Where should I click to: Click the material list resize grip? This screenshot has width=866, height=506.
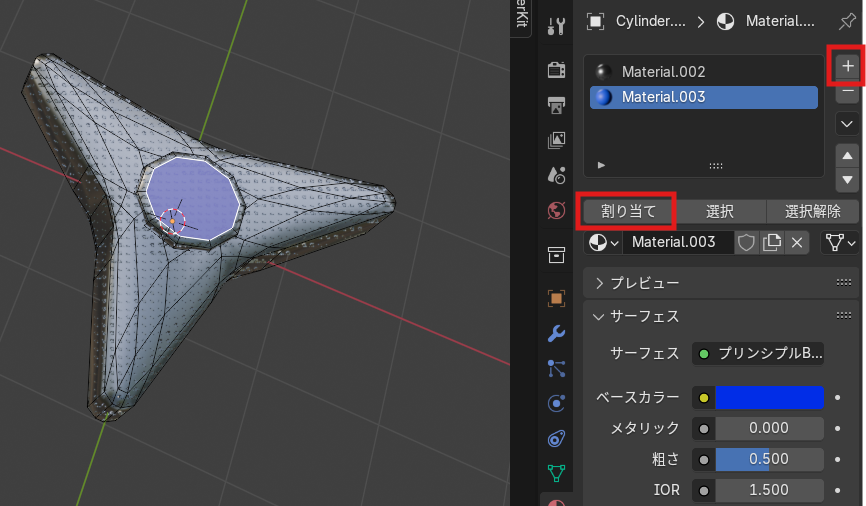point(716,166)
